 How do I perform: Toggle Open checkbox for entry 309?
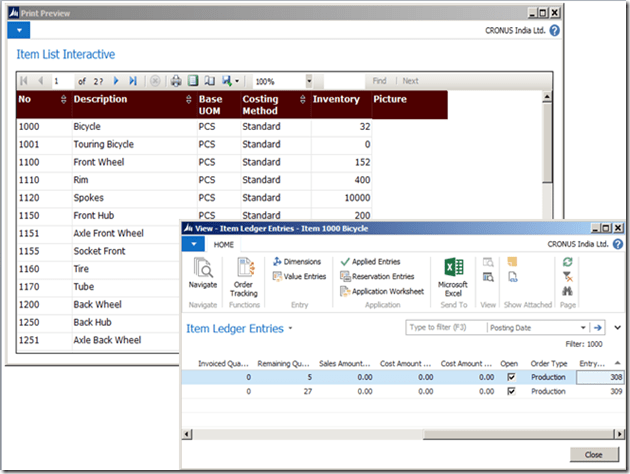(513, 393)
